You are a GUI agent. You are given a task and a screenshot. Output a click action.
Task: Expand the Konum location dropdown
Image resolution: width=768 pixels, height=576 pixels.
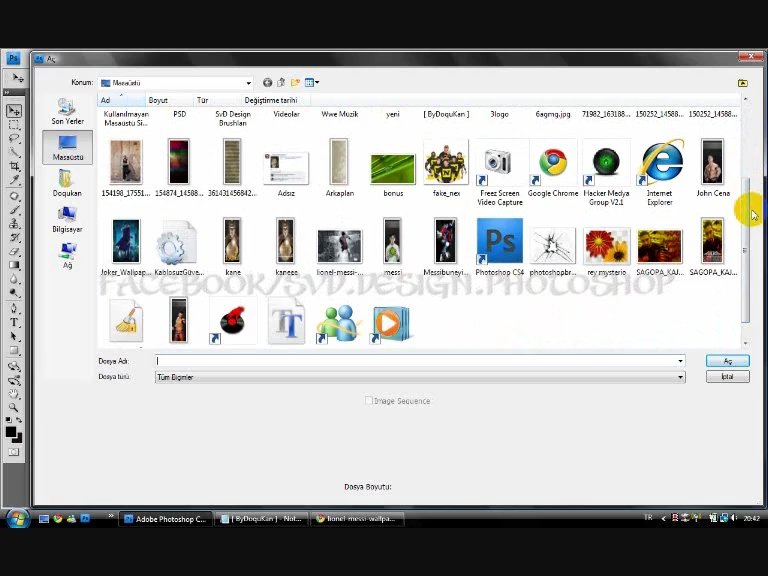pyautogui.click(x=248, y=83)
